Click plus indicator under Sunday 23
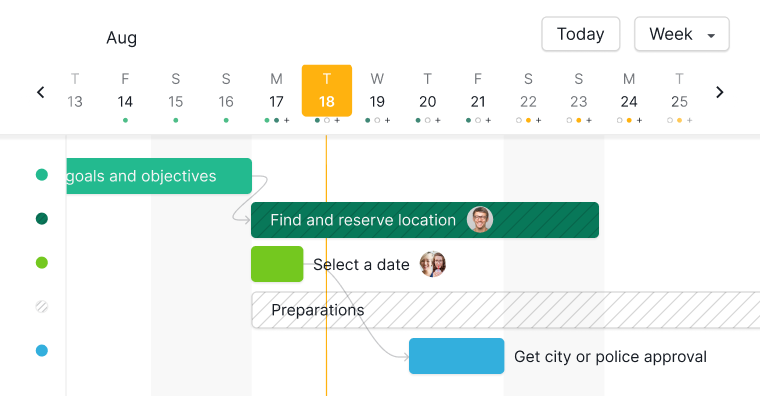This screenshot has height=396, width=760. pos(589,120)
